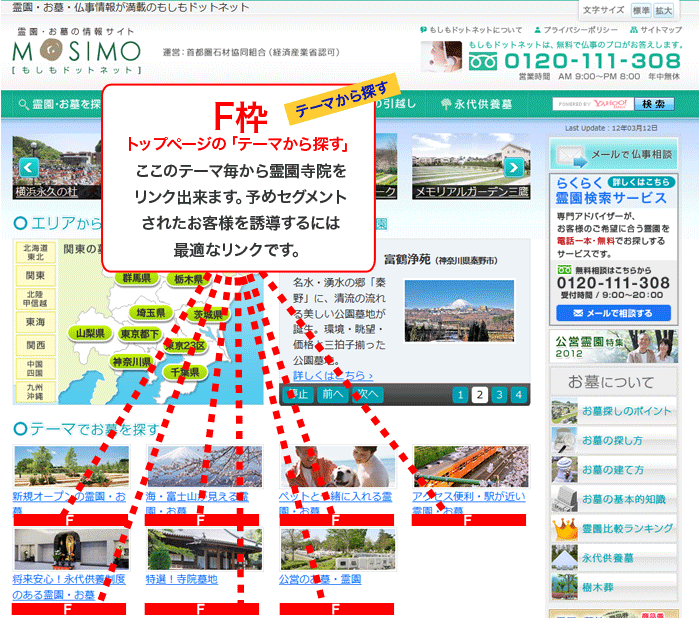Open お墓探しのポイント sidebar item
The image size is (700, 619).
pyautogui.click(x=613, y=411)
